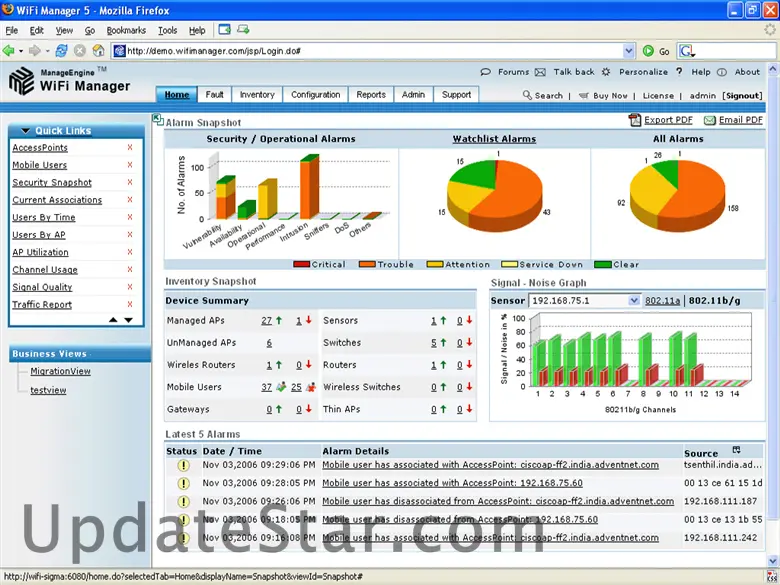780x585 pixels.
Task: Open the Watchlist Alarms link
Action: click(494, 139)
